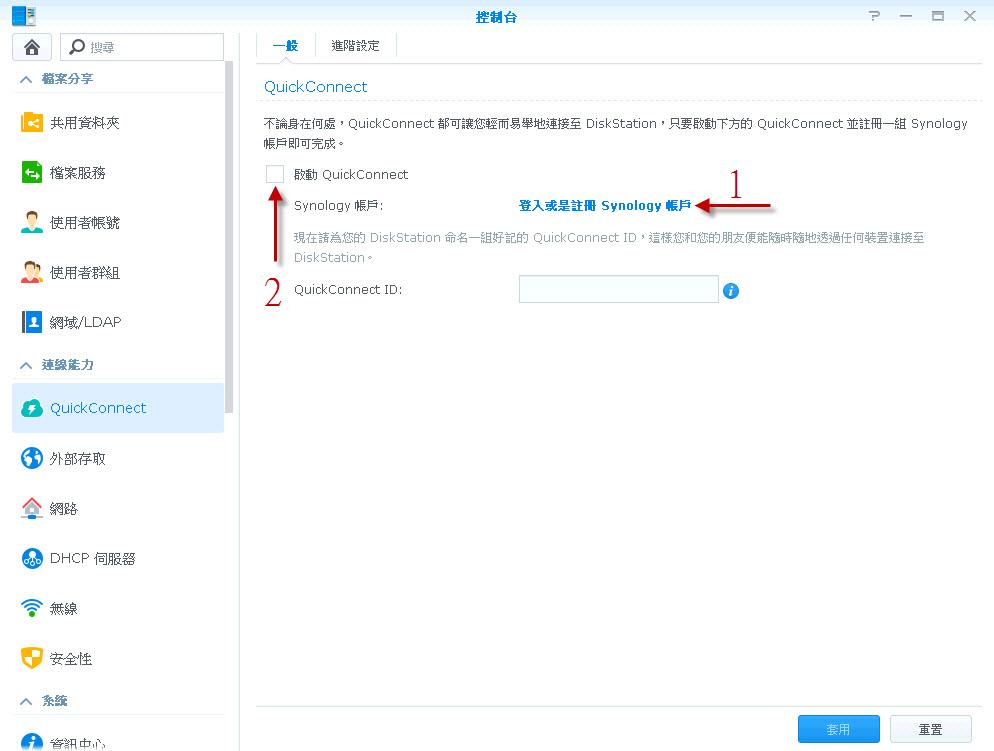Click the 重置 reset button
This screenshot has width=994, height=751.
point(931,729)
